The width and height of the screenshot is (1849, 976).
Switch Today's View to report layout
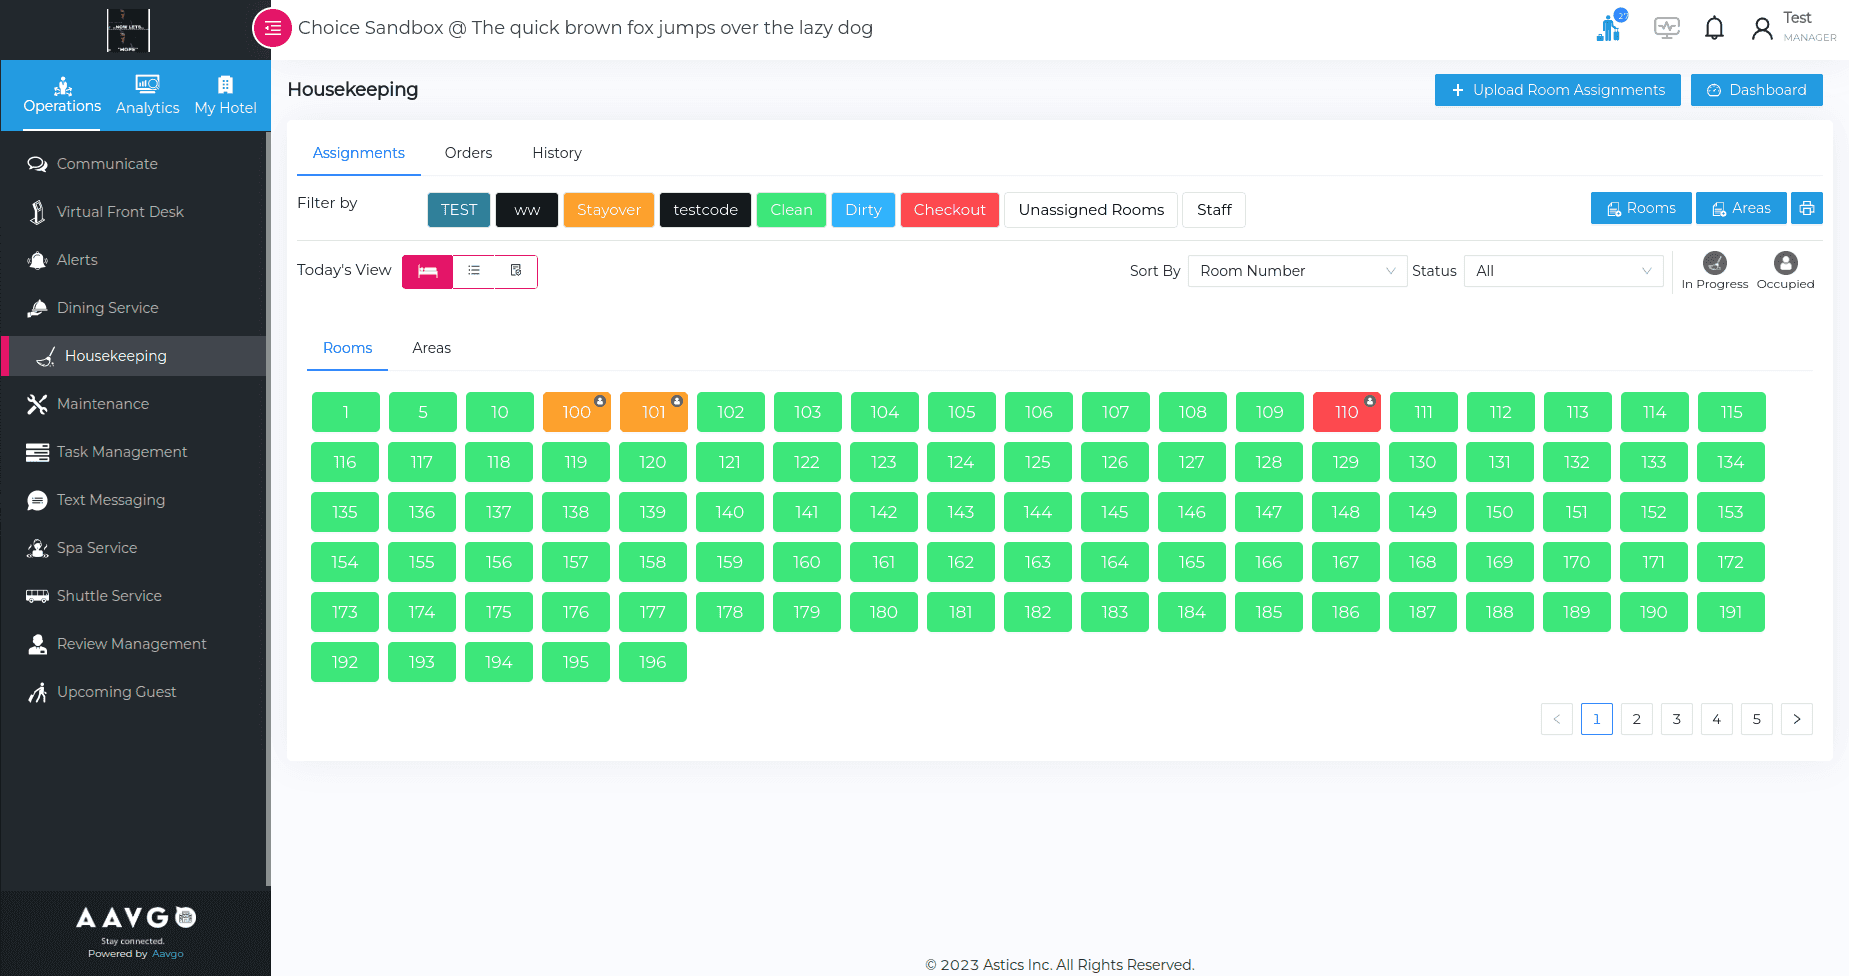pos(516,271)
